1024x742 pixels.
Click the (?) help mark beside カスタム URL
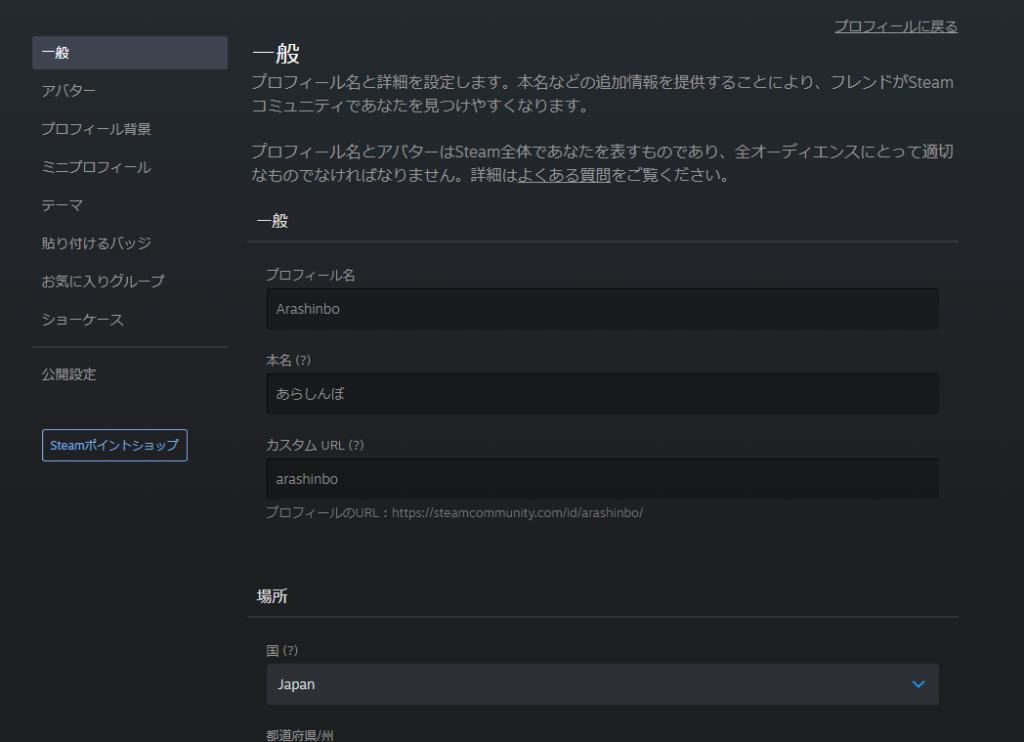pyautogui.click(x=355, y=444)
